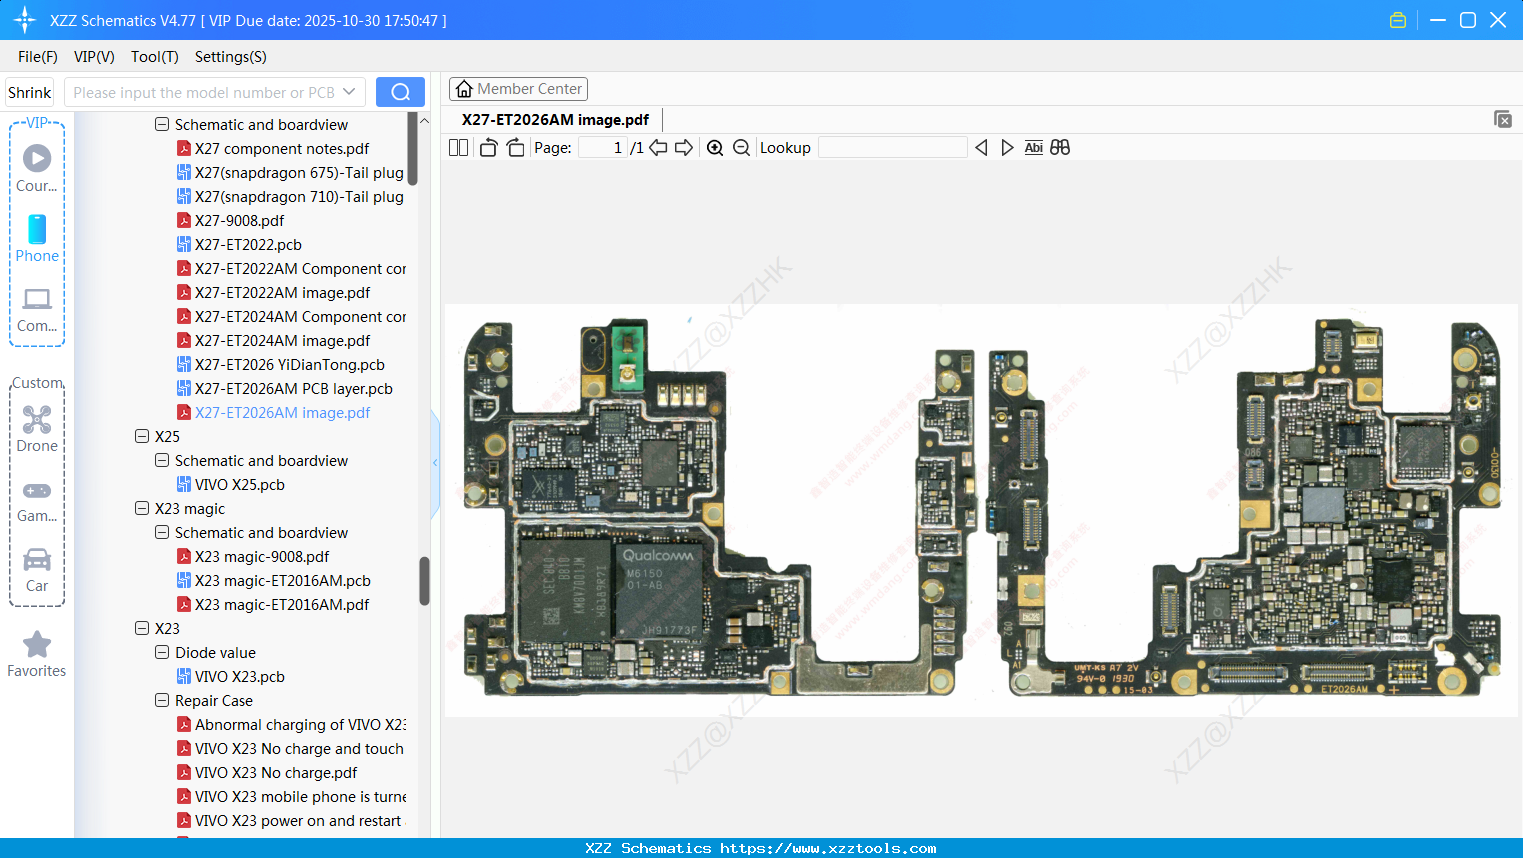Select the X27-ET2026AM image.pdf tab
This screenshot has height=858, width=1523.
point(555,120)
